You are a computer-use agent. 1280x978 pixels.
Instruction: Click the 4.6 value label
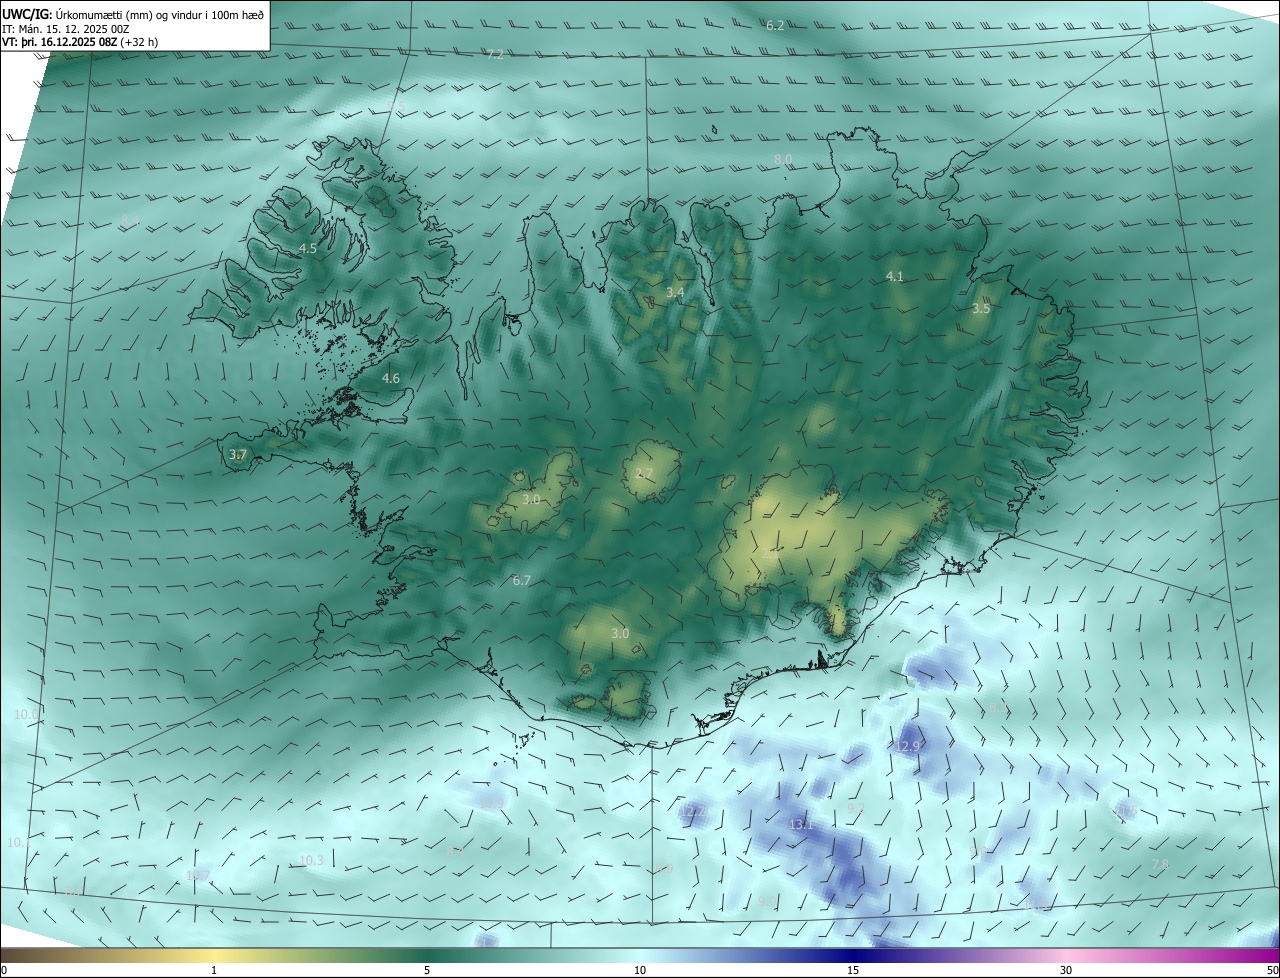391,378
